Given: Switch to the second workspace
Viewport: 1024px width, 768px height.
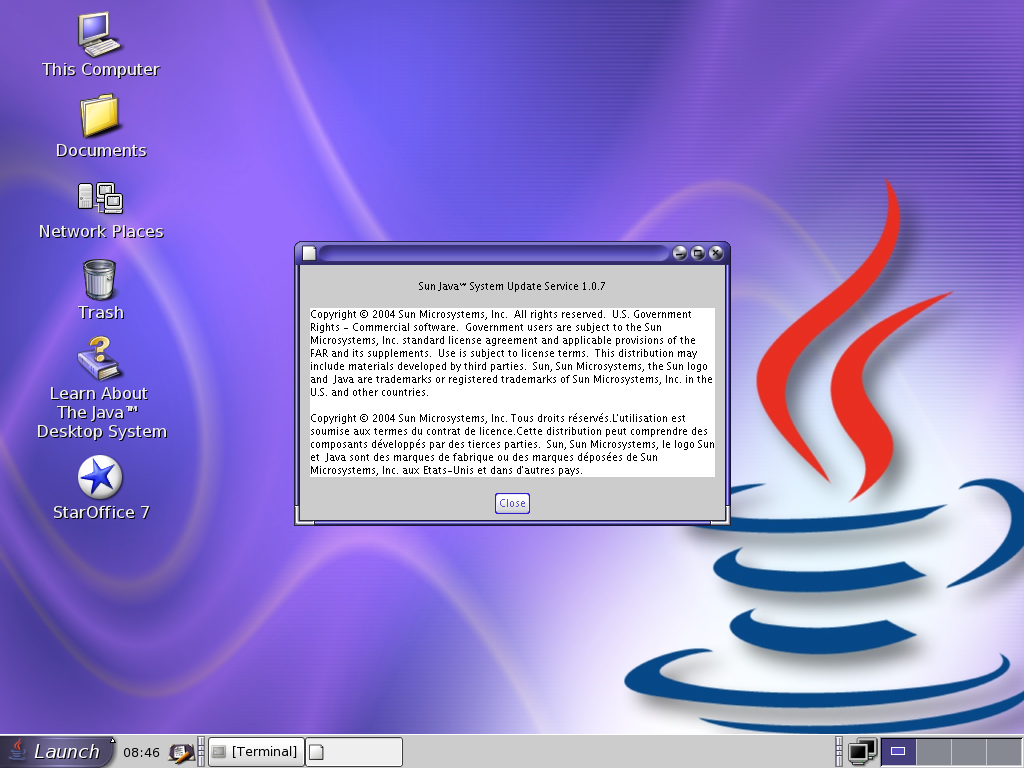Looking at the screenshot, I should click(934, 752).
